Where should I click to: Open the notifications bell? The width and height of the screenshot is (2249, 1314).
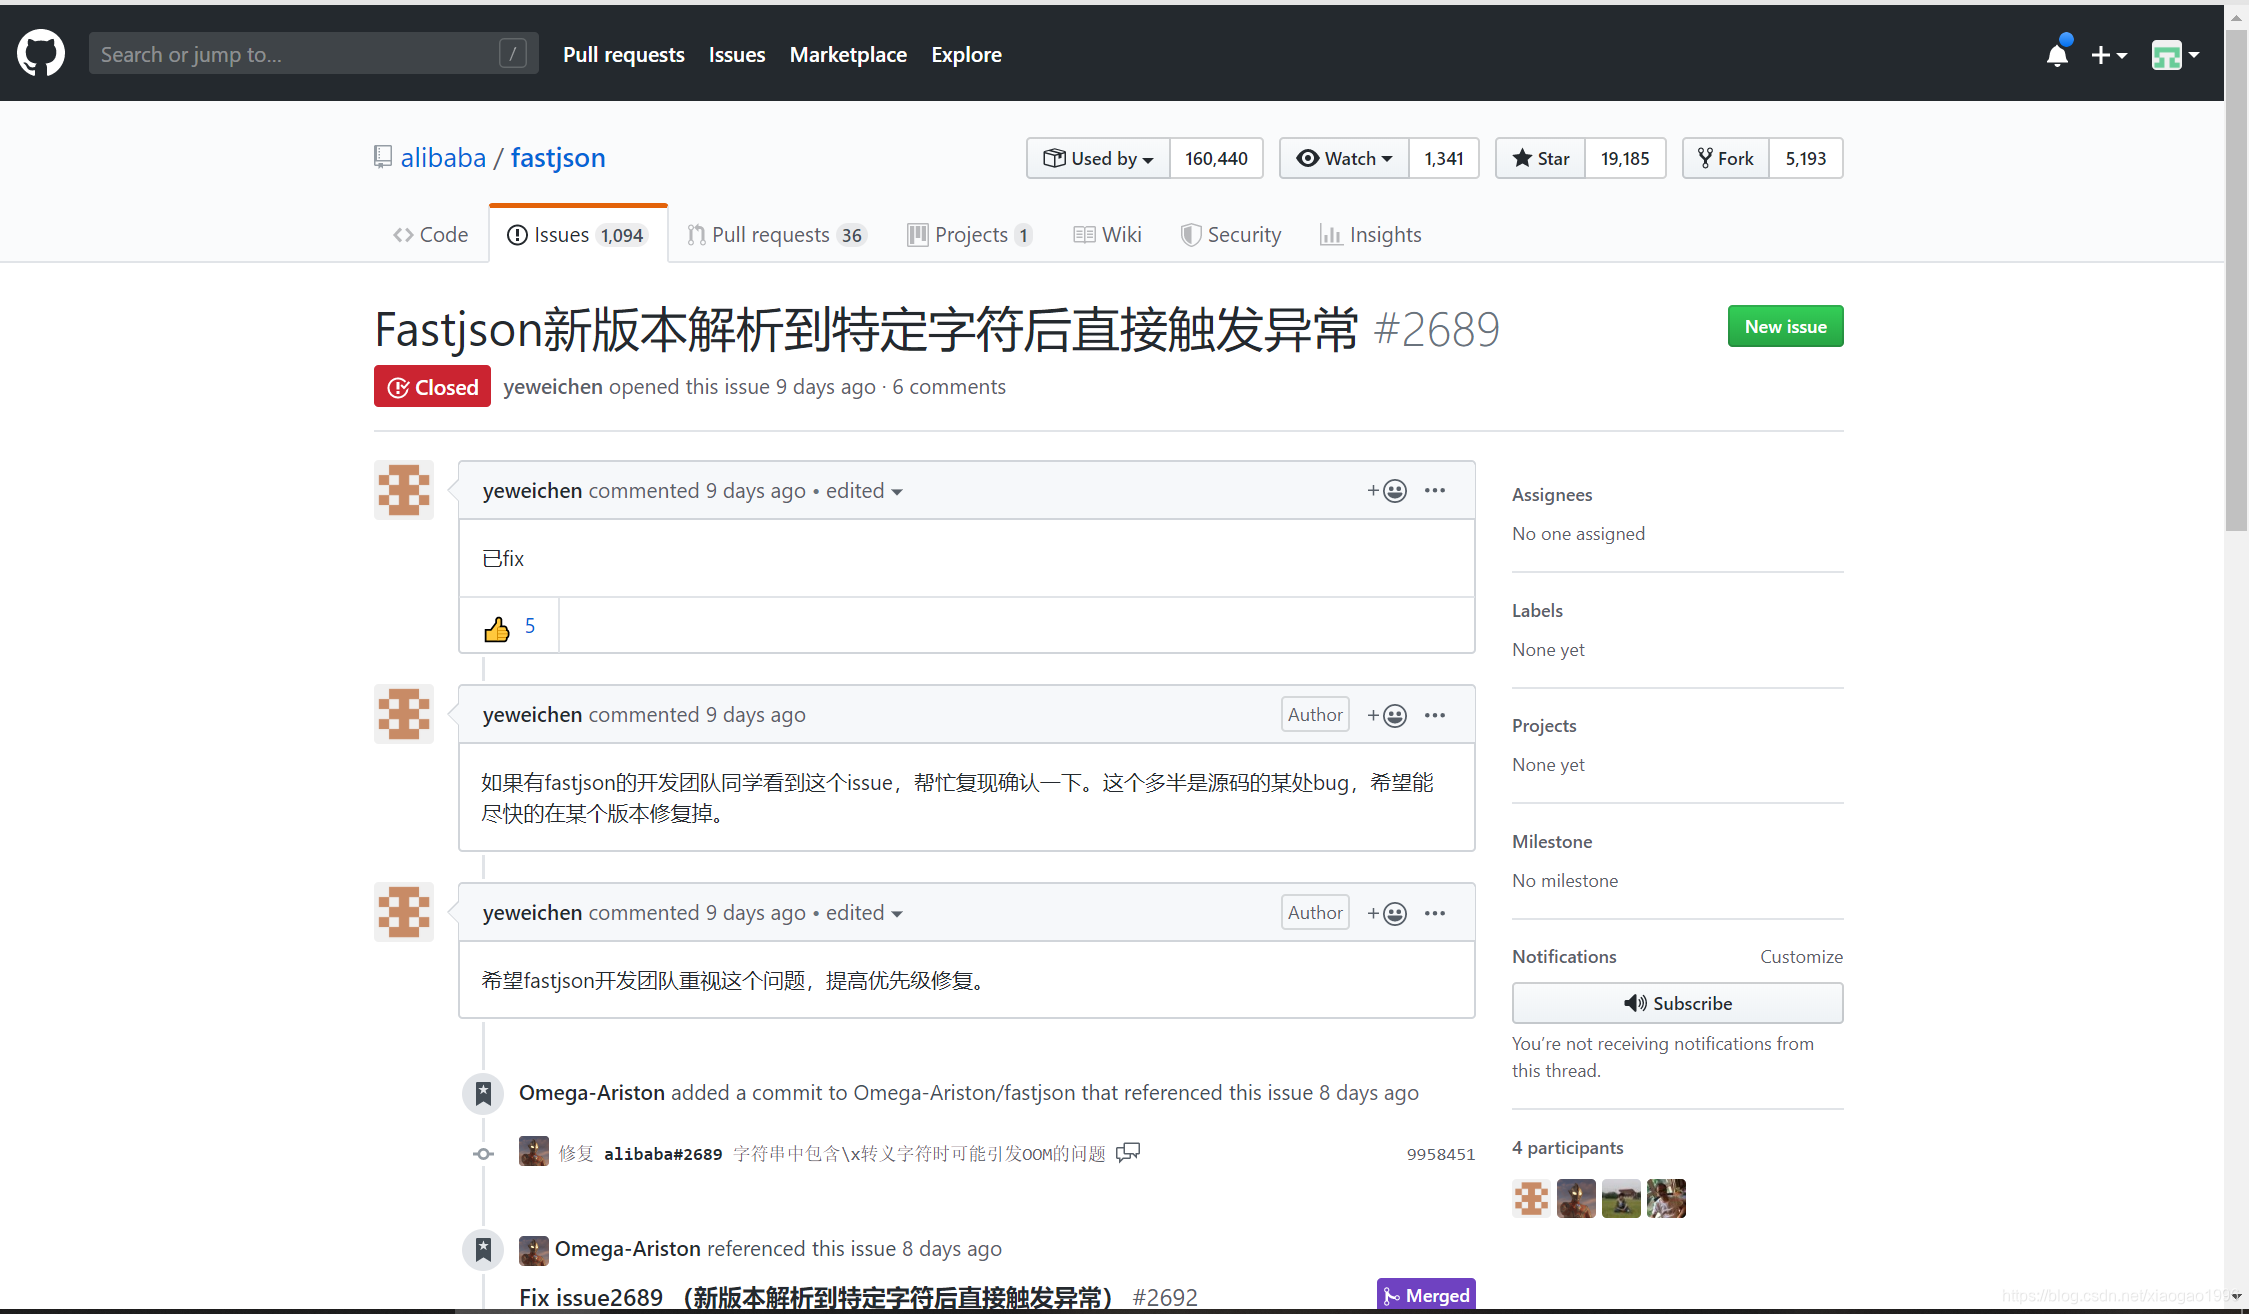pos(2057,54)
